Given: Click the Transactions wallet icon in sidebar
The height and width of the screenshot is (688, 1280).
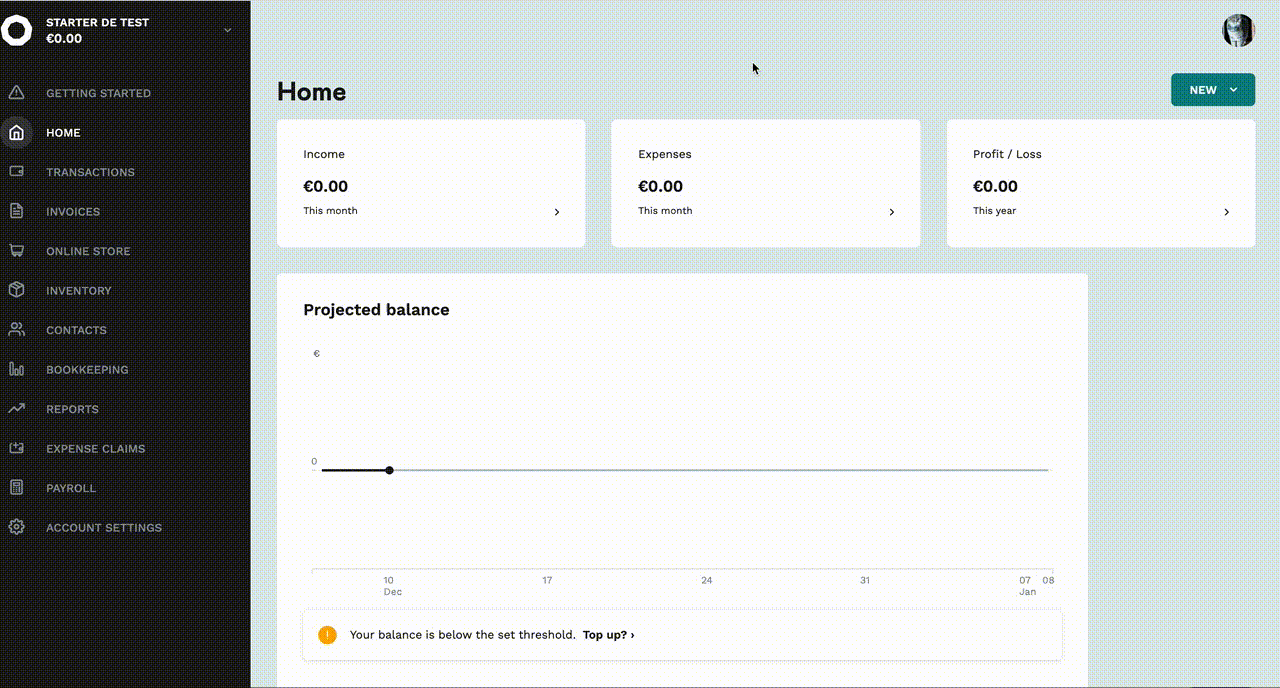Looking at the screenshot, I should 16,172.
